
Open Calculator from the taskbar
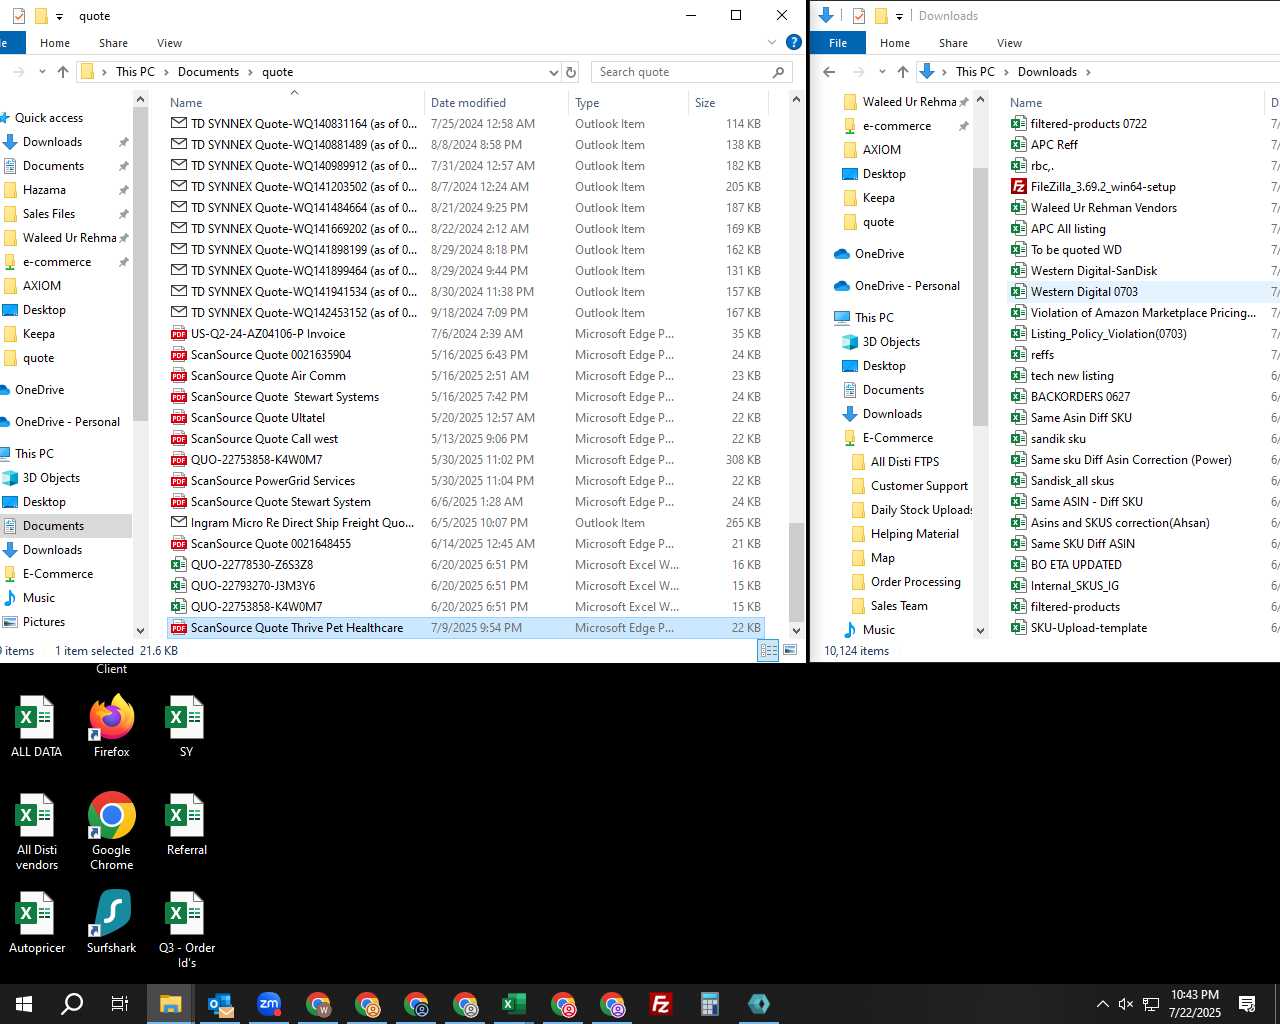pos(710,1004)
